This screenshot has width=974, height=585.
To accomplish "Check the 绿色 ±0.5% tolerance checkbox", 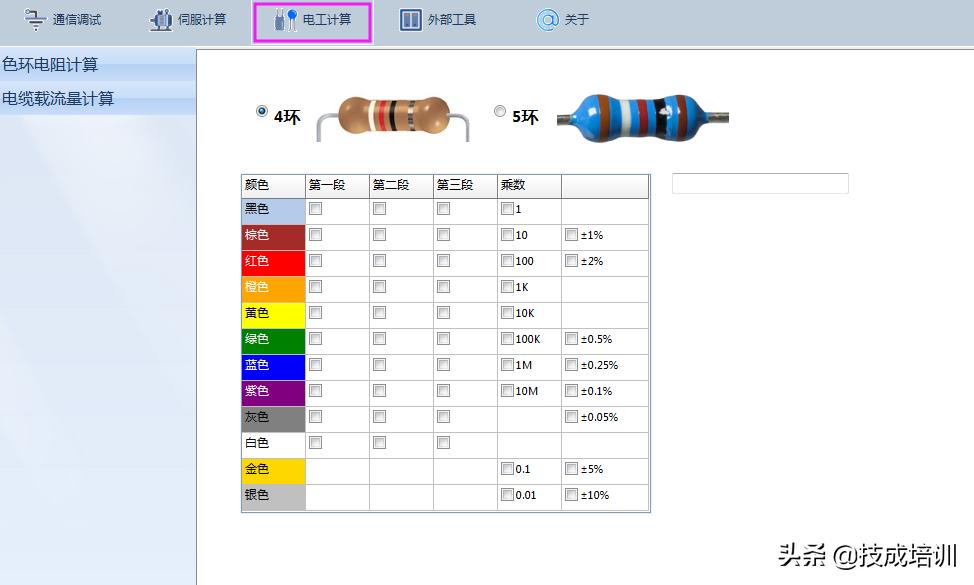I will tap(571, 339).
